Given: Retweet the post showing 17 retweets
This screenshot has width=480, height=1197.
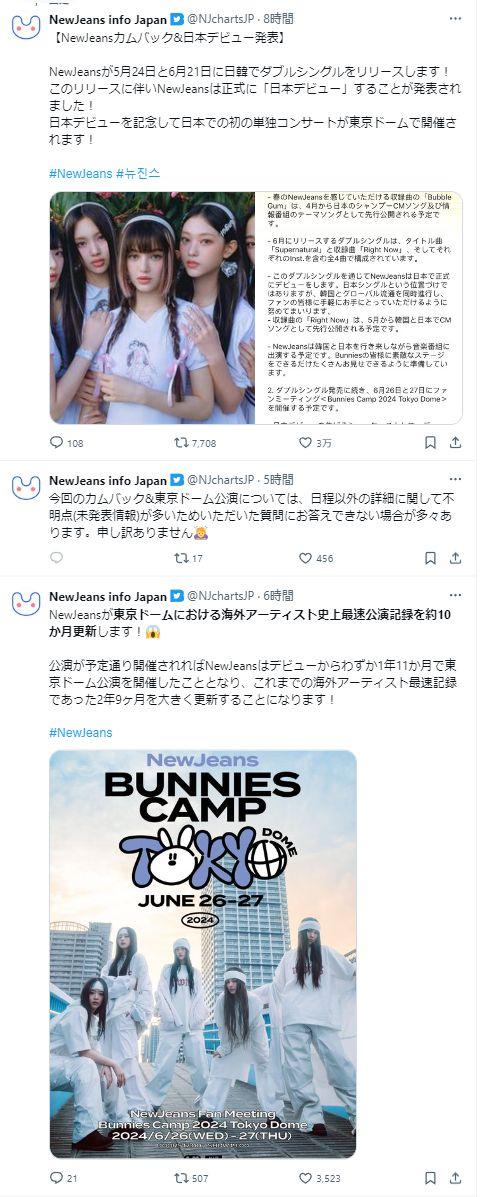Looking at the screenshot, I should (x=182, y=558).
